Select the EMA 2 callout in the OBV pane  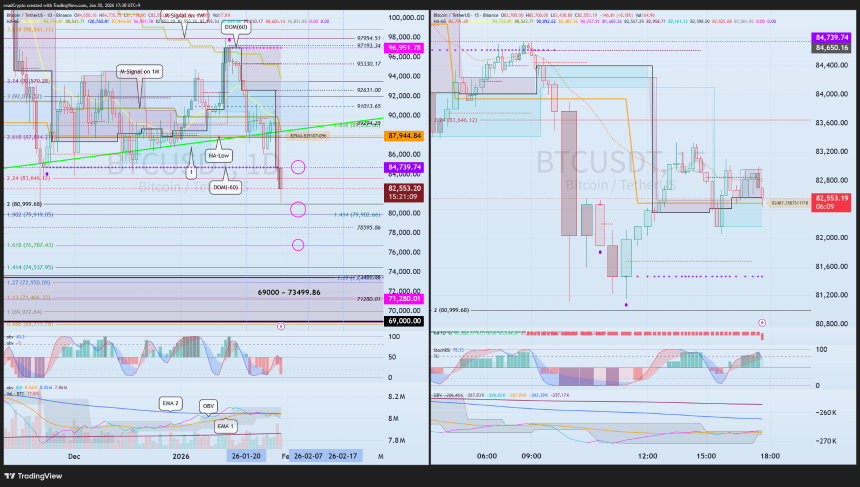tap(170, 403)
